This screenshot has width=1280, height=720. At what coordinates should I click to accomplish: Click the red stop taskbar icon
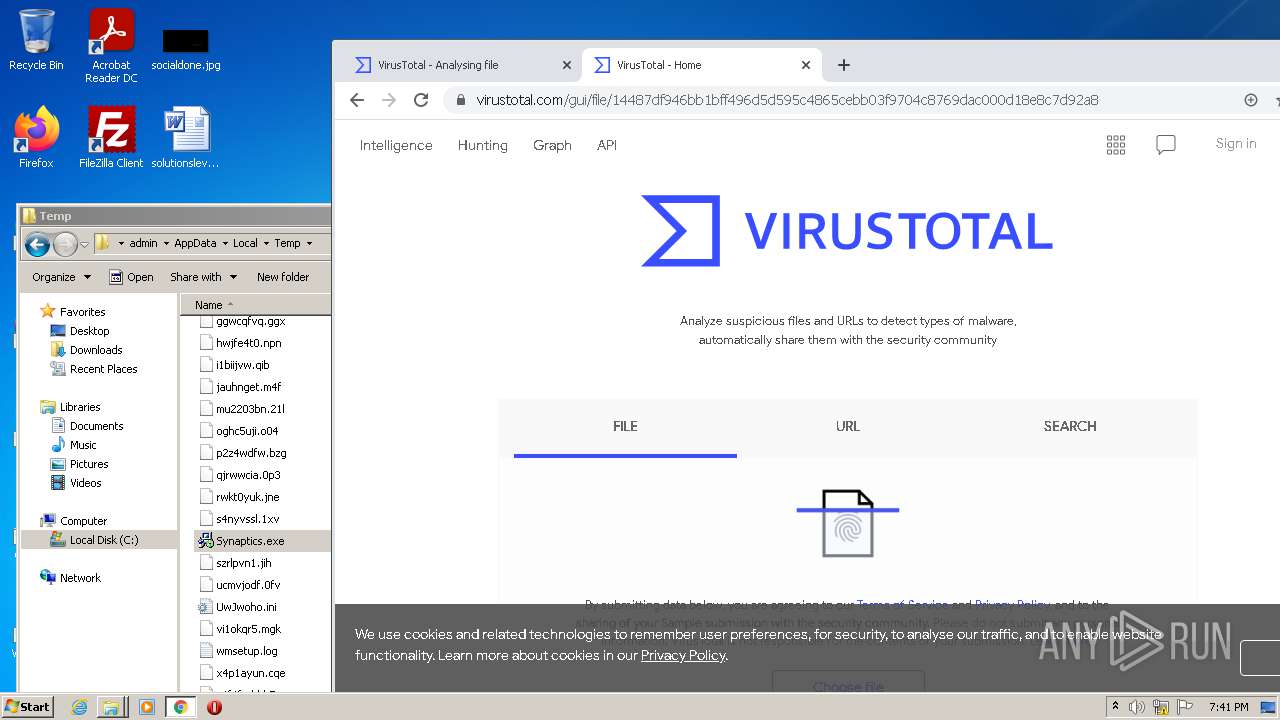coord(214,707)
